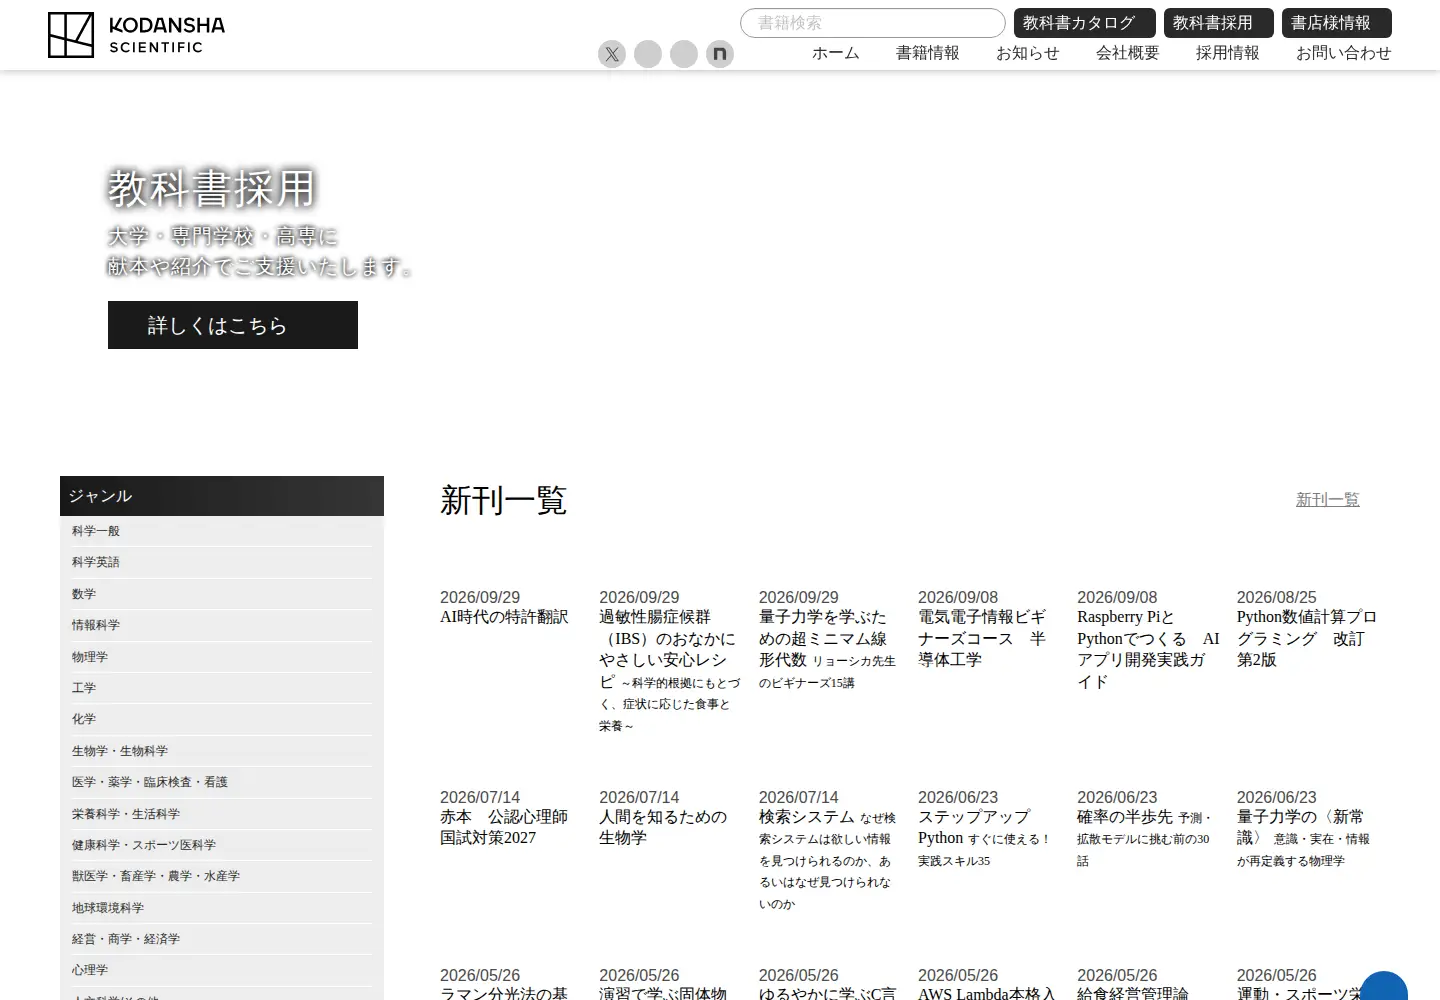
Task: Select 獣医学・畜産学・農学・水産学 genre
Action: tap(221, 876)
